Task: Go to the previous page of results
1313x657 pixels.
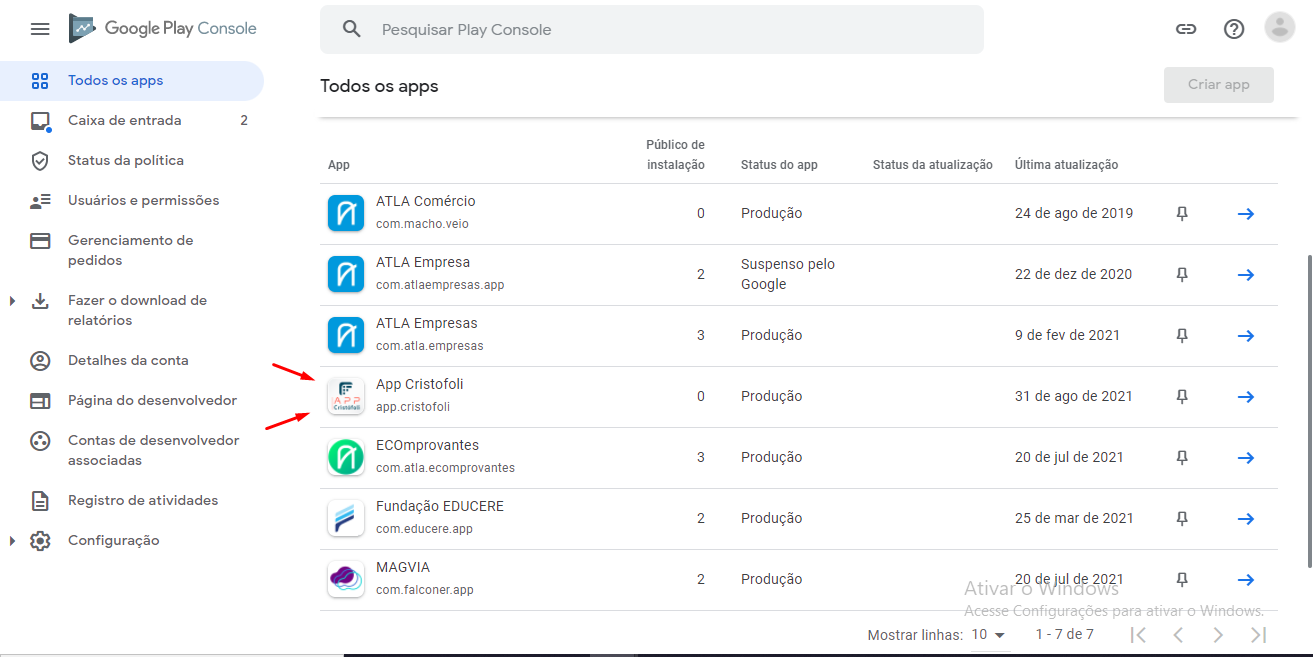Action: coord(1178,634)
